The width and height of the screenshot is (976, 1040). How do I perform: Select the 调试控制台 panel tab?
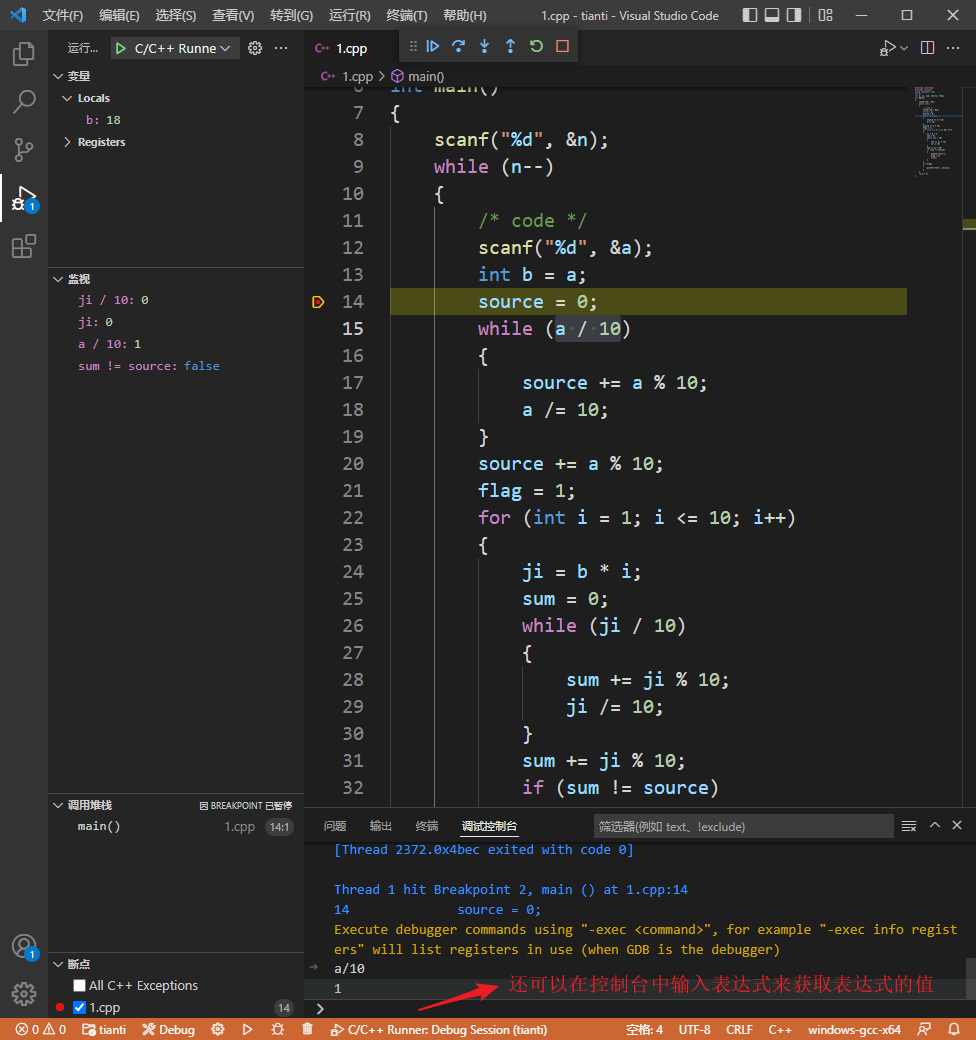(x=489, y=826)
